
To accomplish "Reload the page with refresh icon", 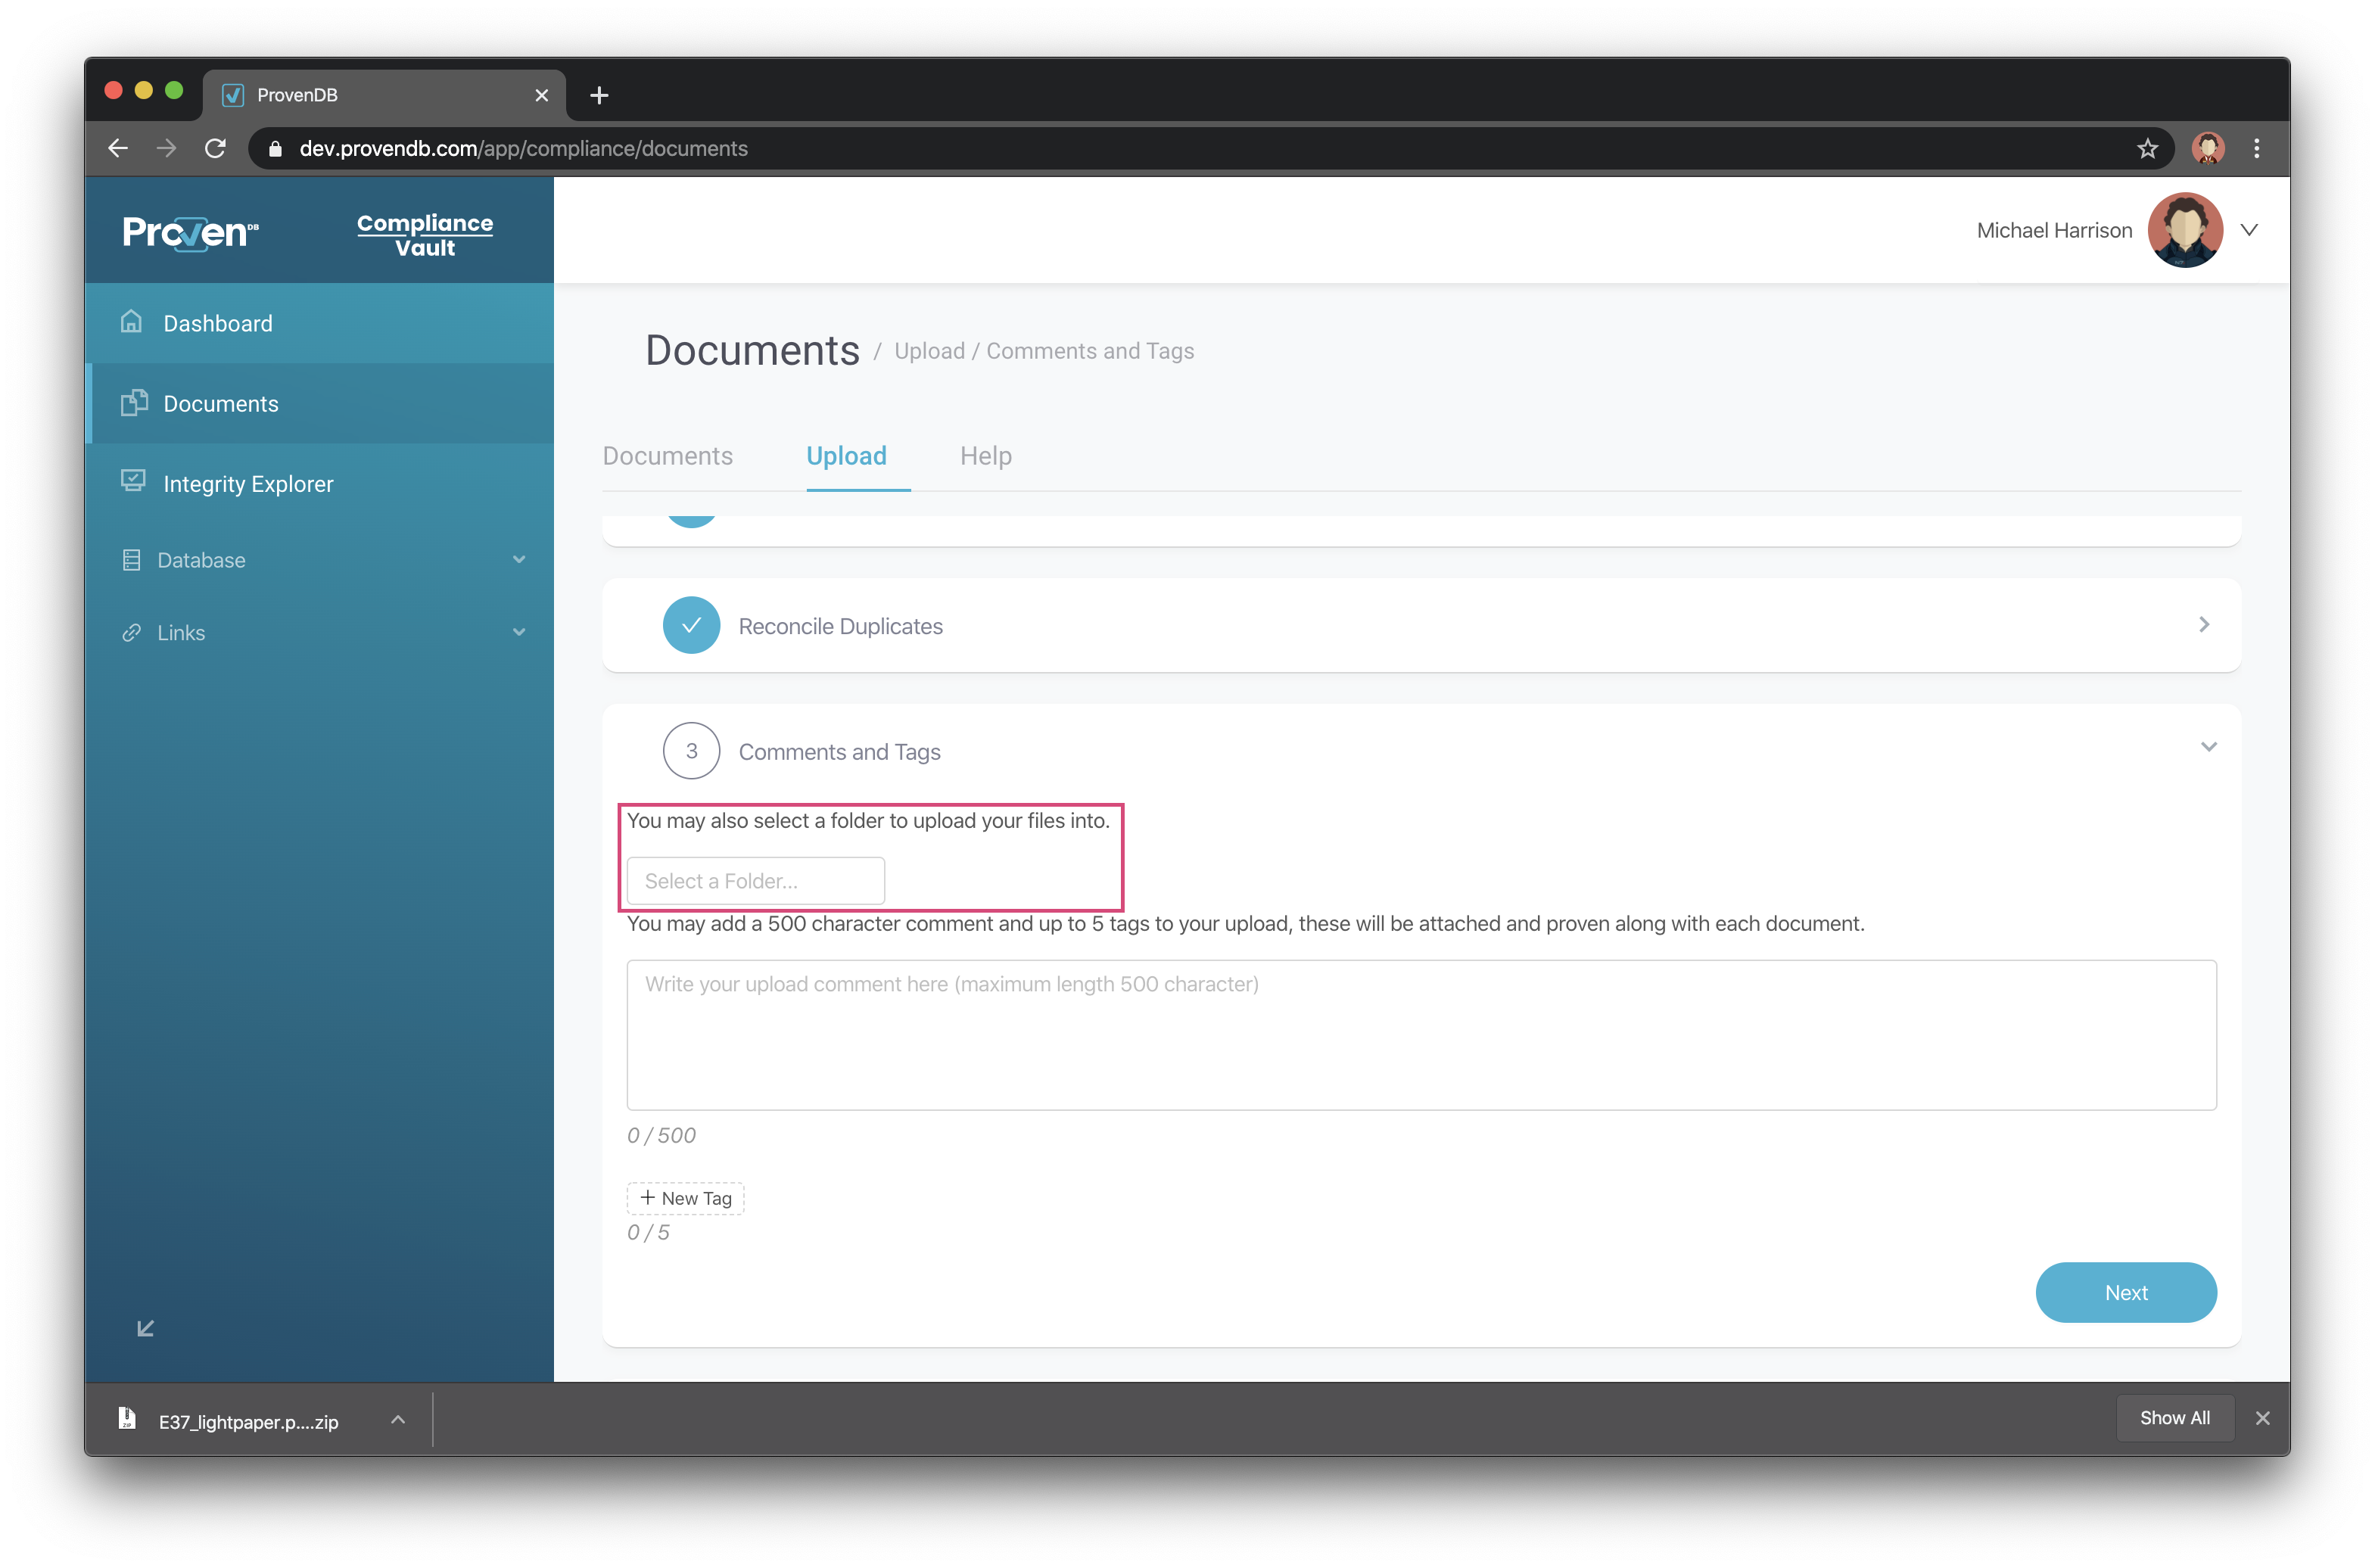I will pos(215,149).
